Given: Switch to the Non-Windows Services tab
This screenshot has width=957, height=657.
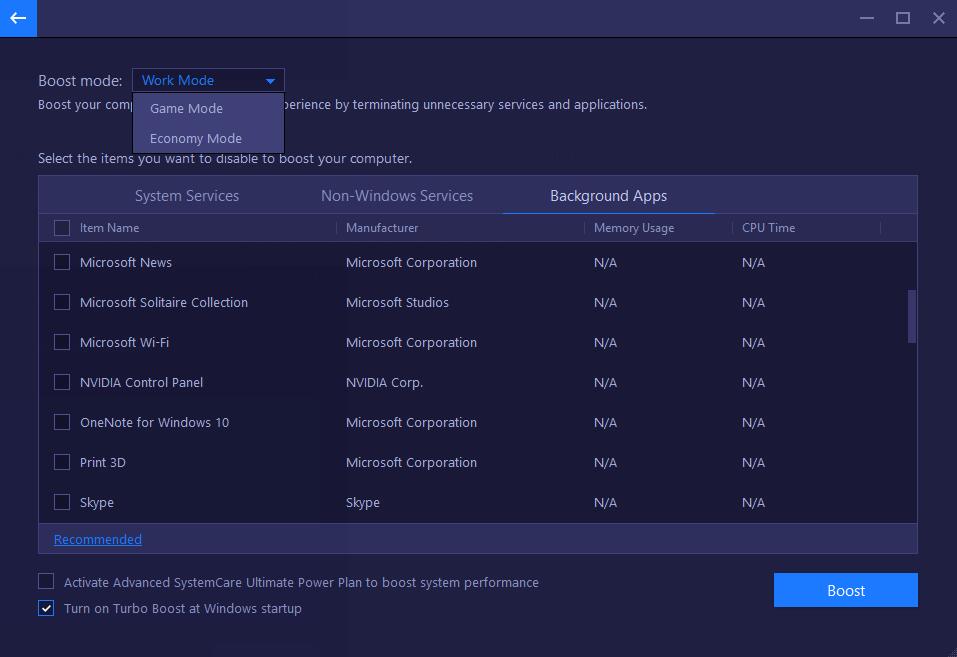Looking at the screenshot, I should [x=397, y=196].
